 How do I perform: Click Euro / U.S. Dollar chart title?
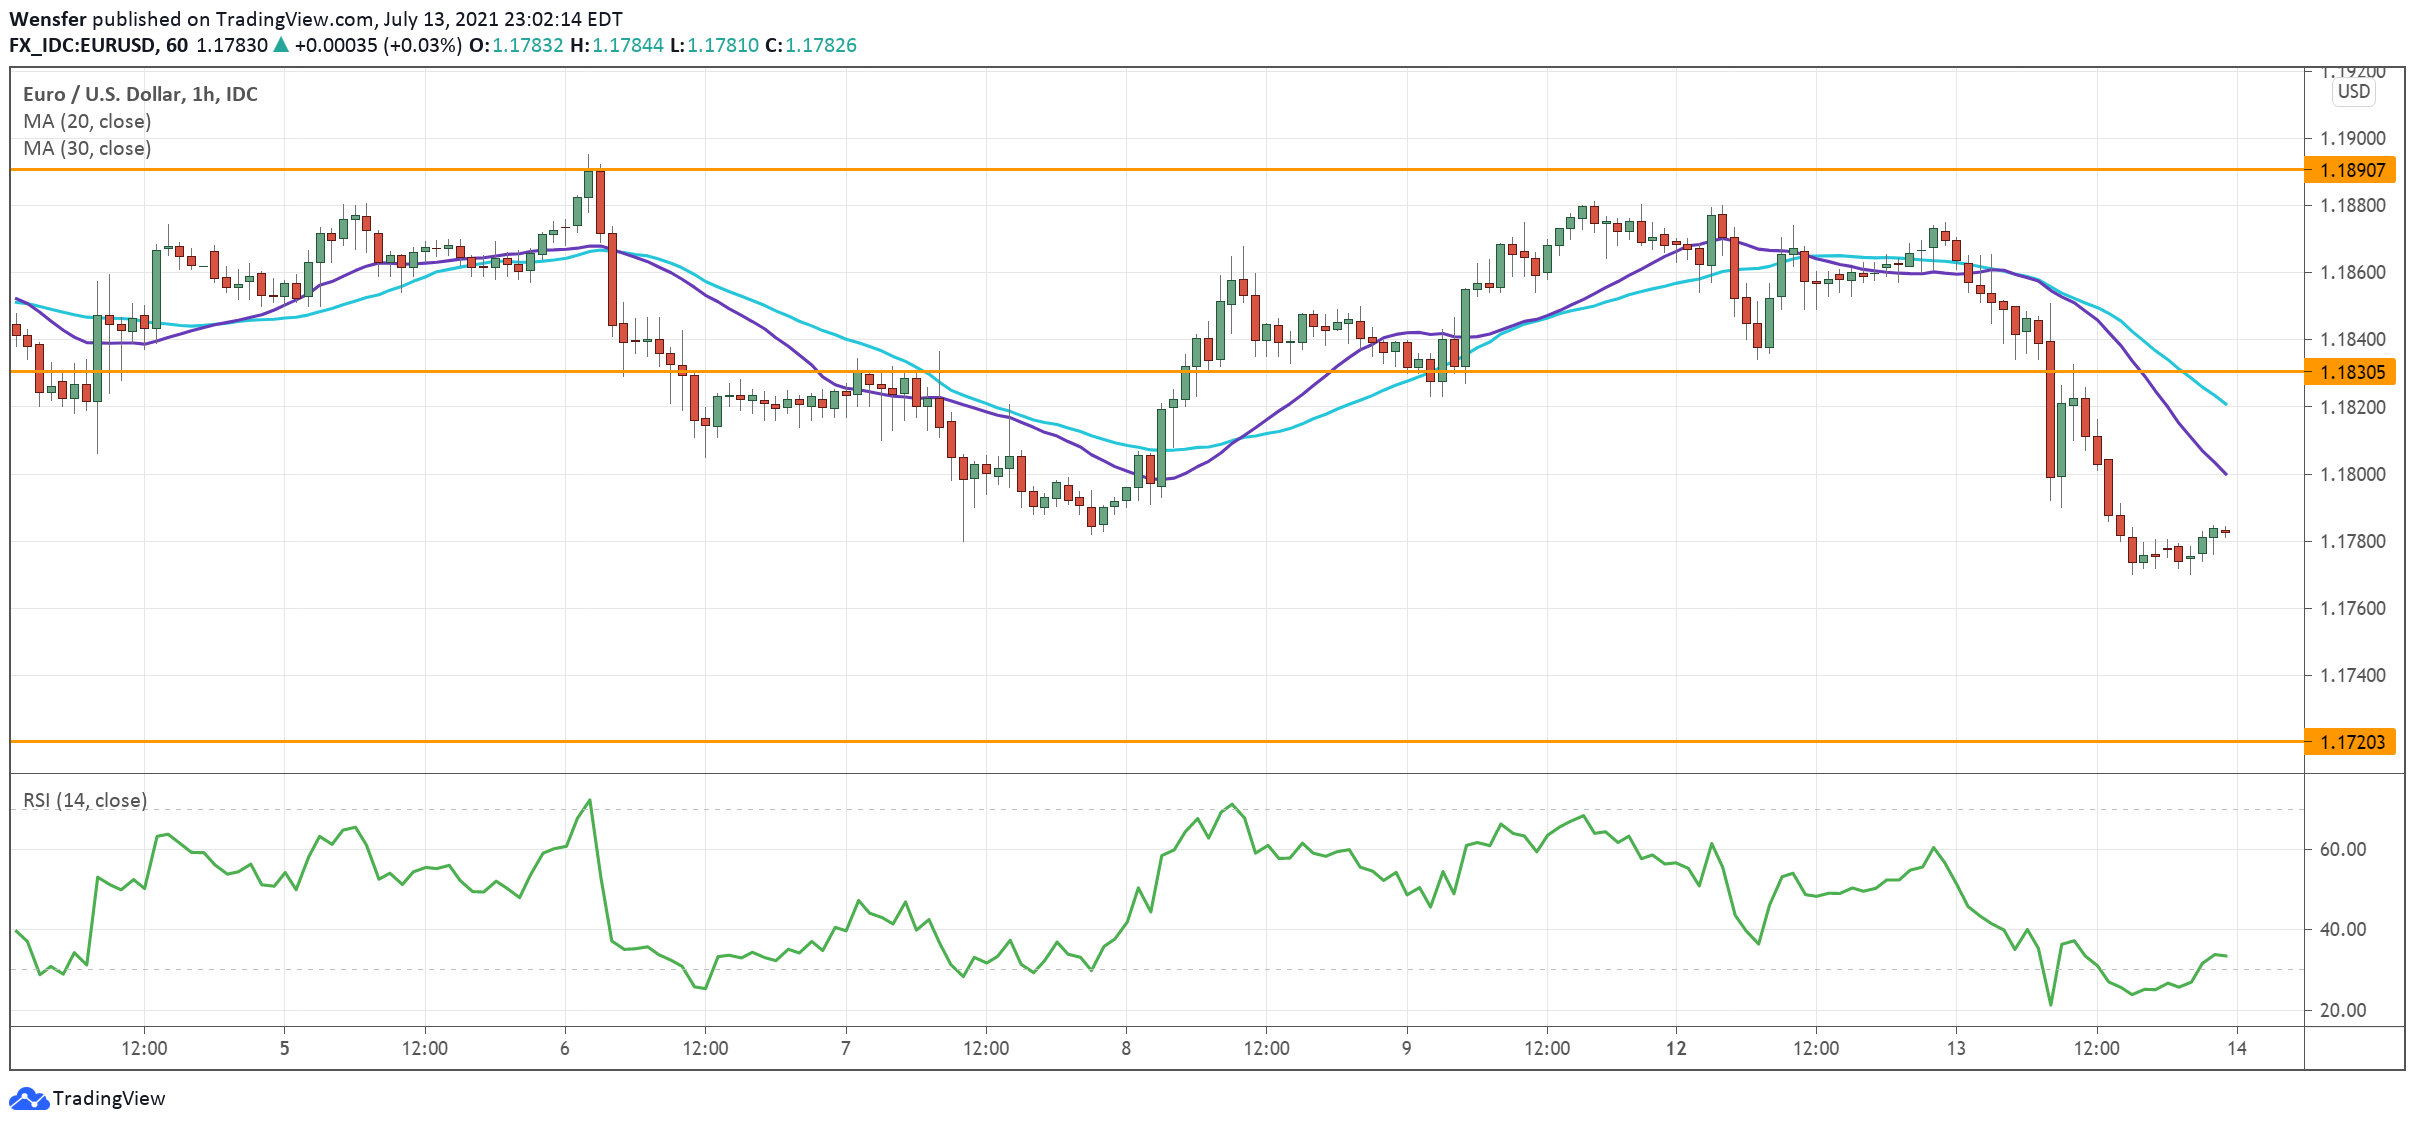tap(140, 94)
